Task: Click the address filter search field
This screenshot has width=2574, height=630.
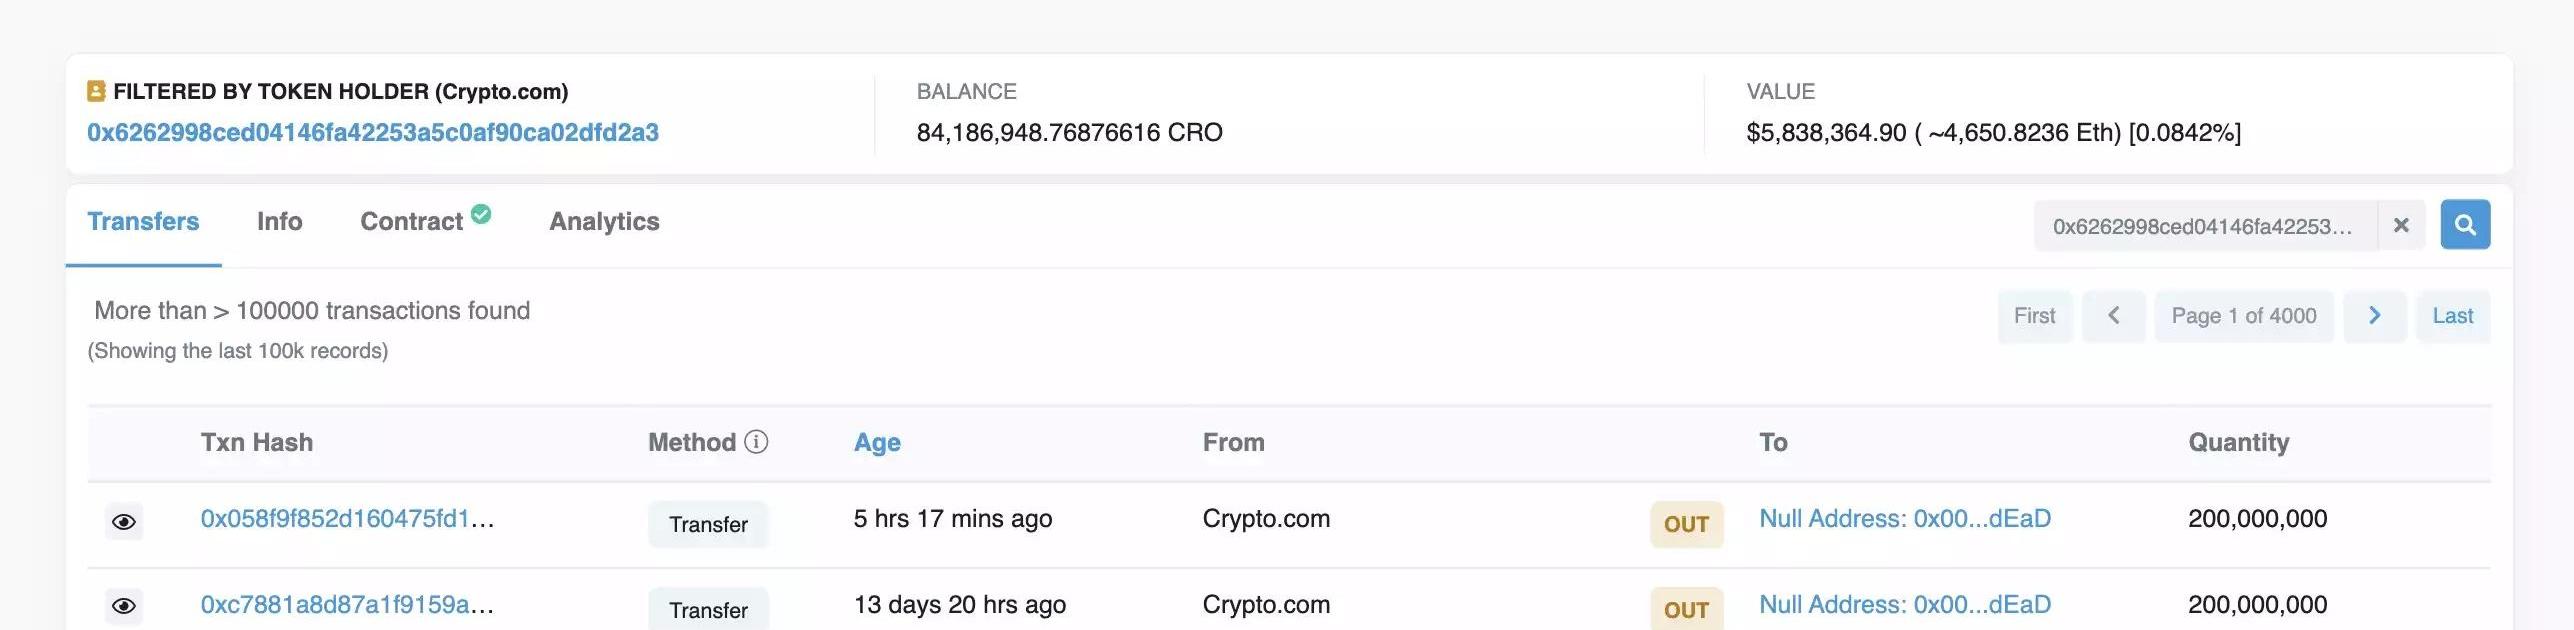Action: click(2205, 226)
